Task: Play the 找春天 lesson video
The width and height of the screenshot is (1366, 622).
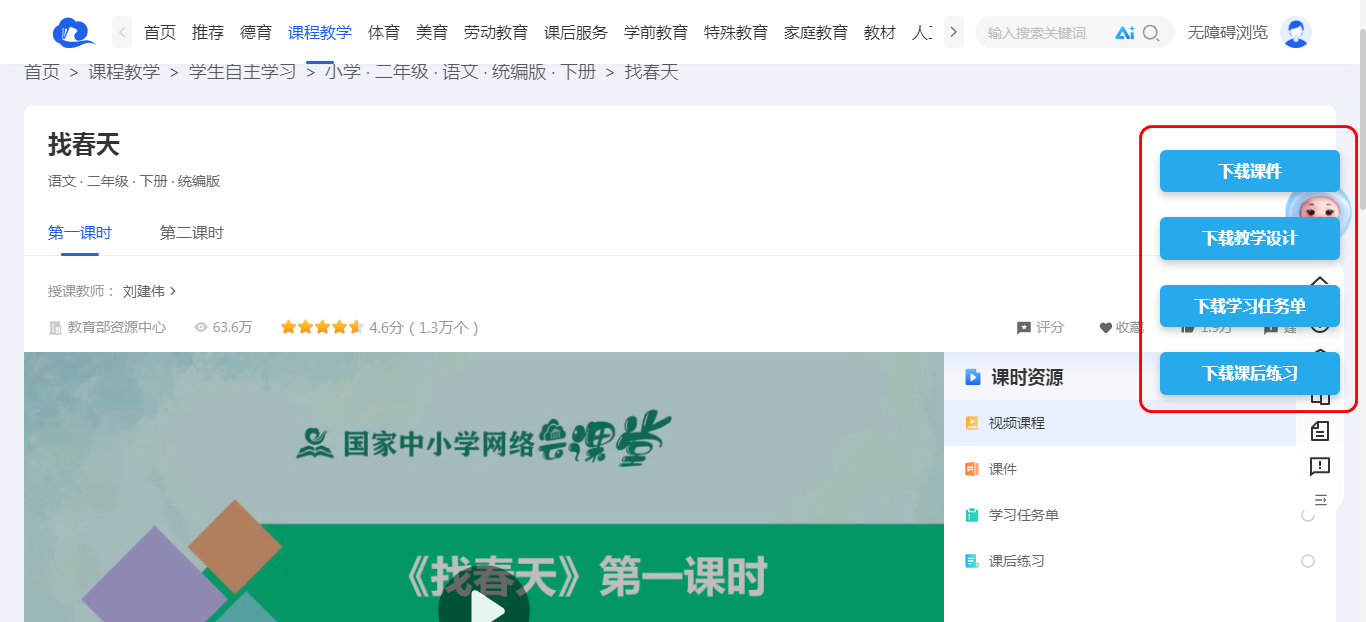Action: click(484, 605)
